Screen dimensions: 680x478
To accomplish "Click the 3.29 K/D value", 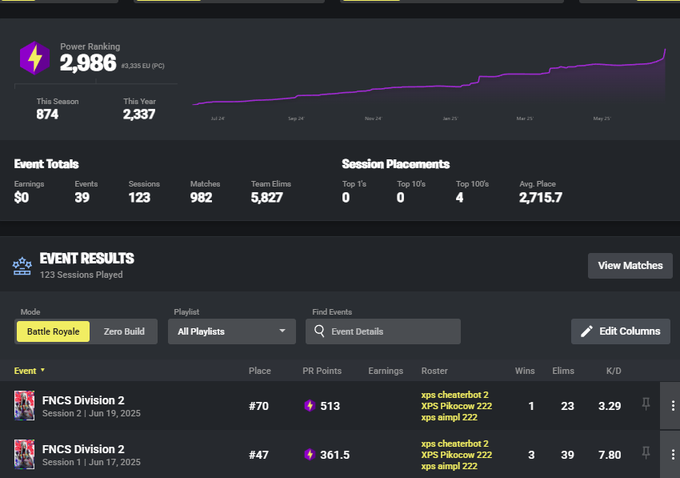I will tap(610, 406).
